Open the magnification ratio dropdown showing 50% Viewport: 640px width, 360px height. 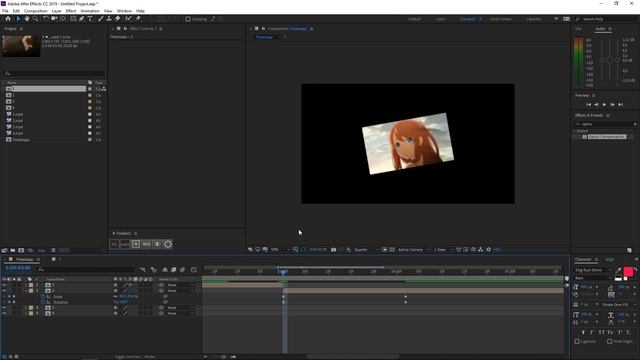280,249
